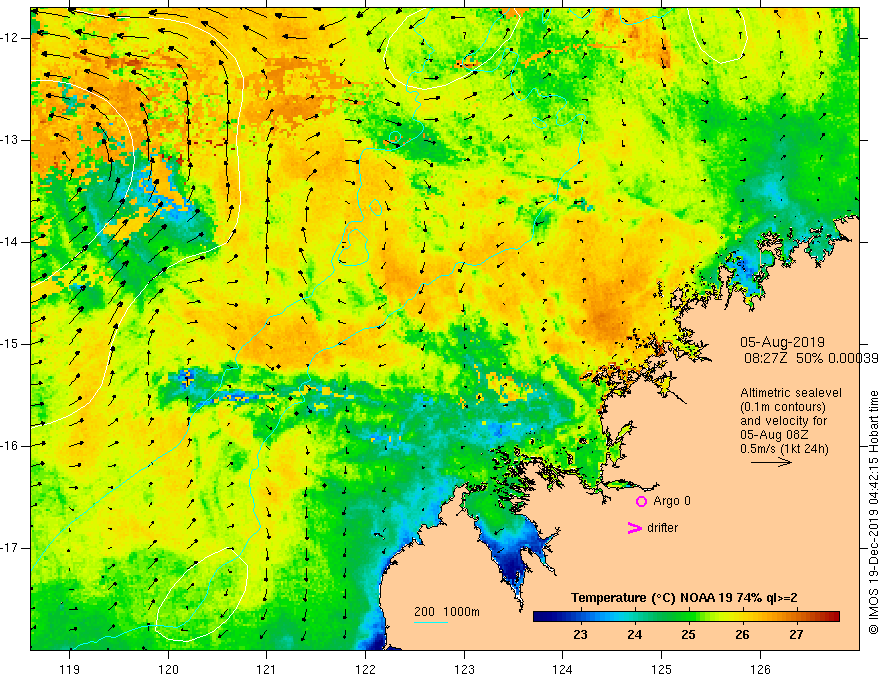Click the 05-Aug 08Z caption line

(x=774, y=435)
